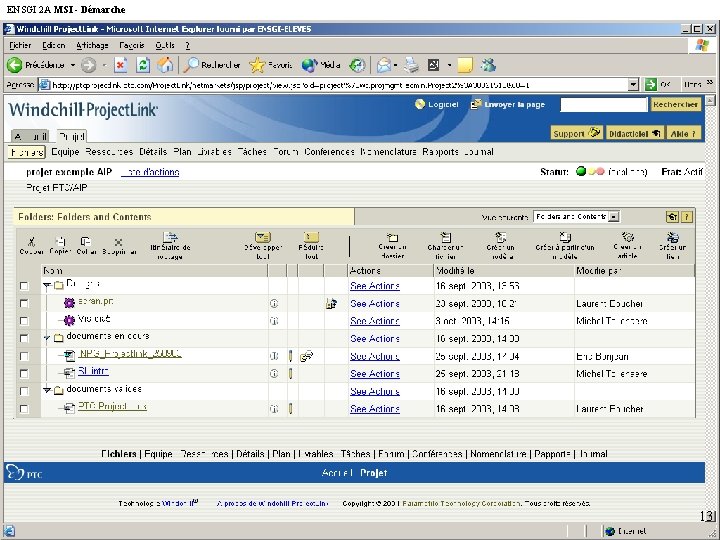720x540 pixels.
Task: Tick checkbox for PTC ProjectLink document row
Action: click(x=24, y=409)
